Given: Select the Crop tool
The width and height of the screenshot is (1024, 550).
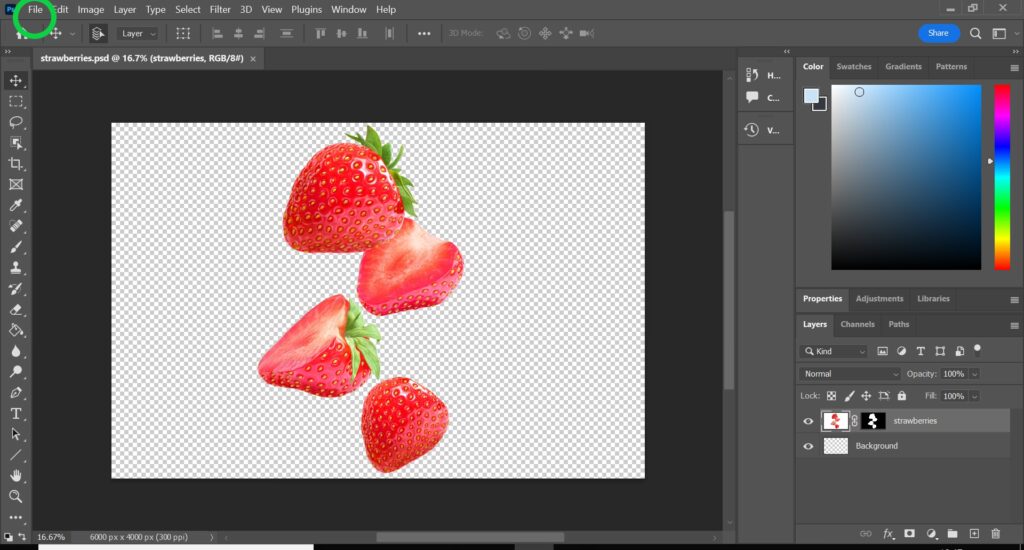Looking at the screenshot, I should pyautogui.click(x=16, y=163).
